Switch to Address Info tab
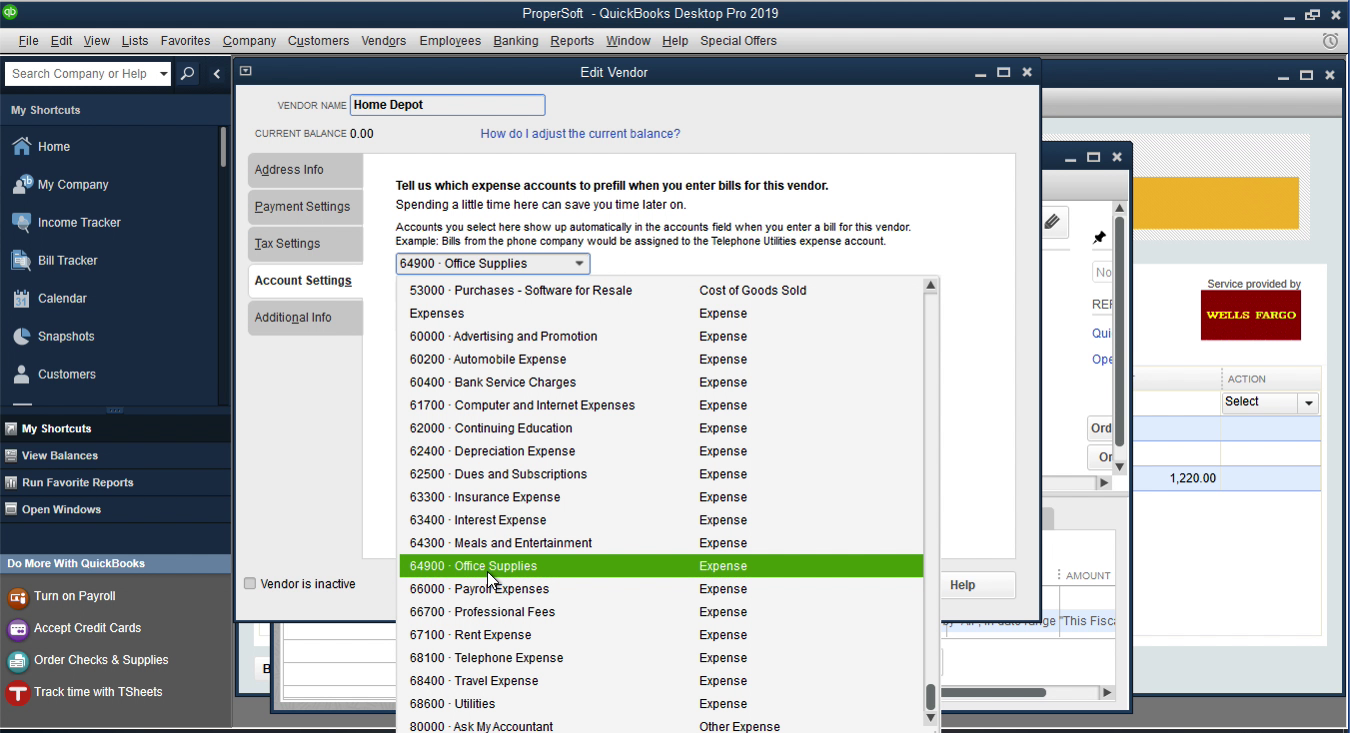Image resolution: width=1350 pixels, height=733 pixels. tap(305, 170)
